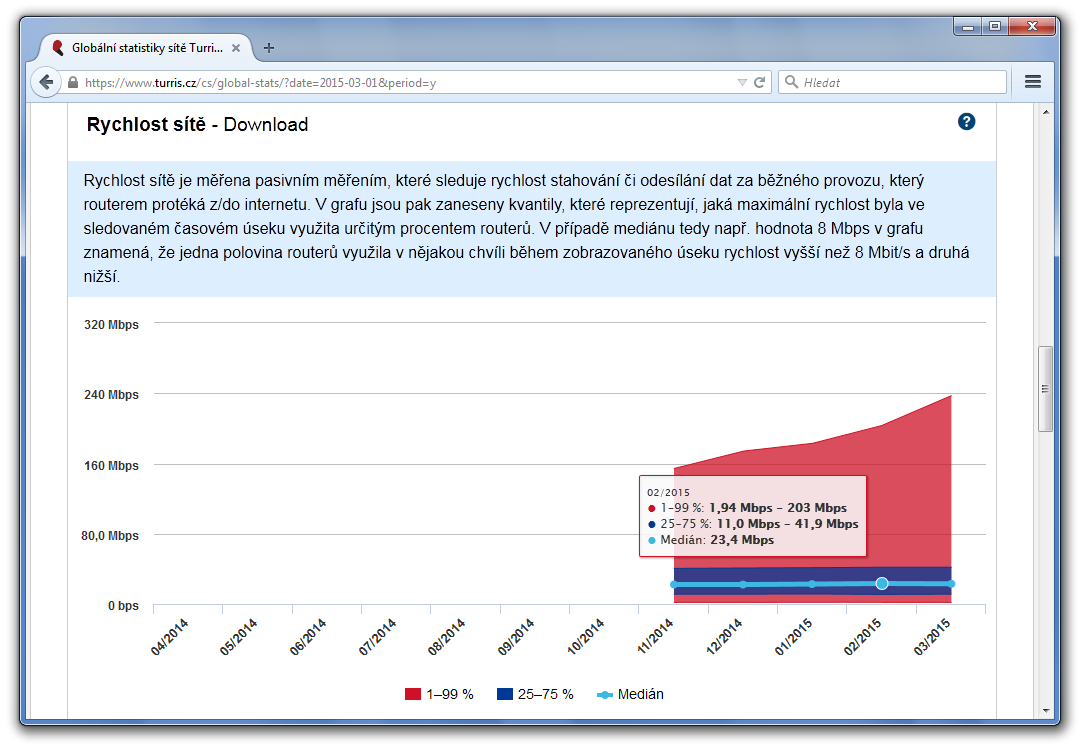The height and width of the screenshot is (746, 1089).
Task: Open the URL history dropdown arrow
Action: (742, 82)
